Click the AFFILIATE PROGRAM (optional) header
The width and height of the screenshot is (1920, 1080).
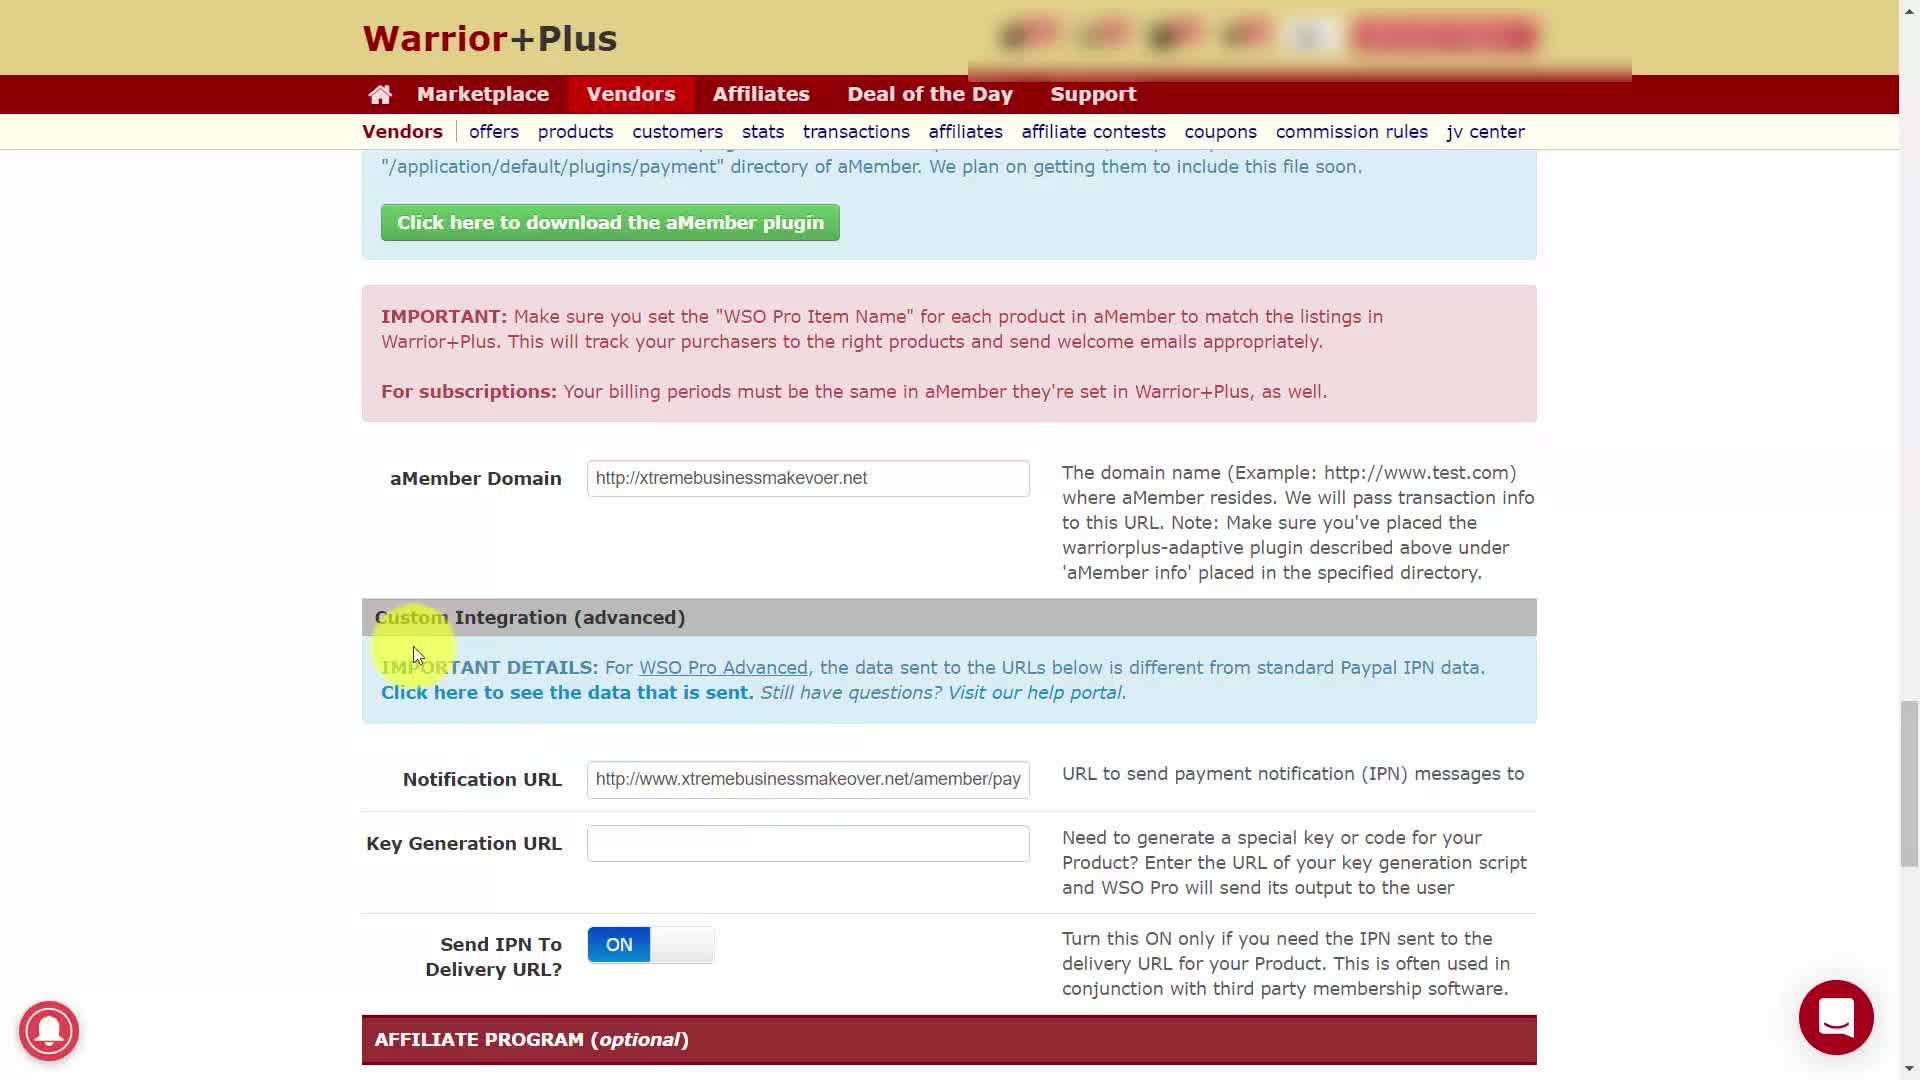[949, 1040]
